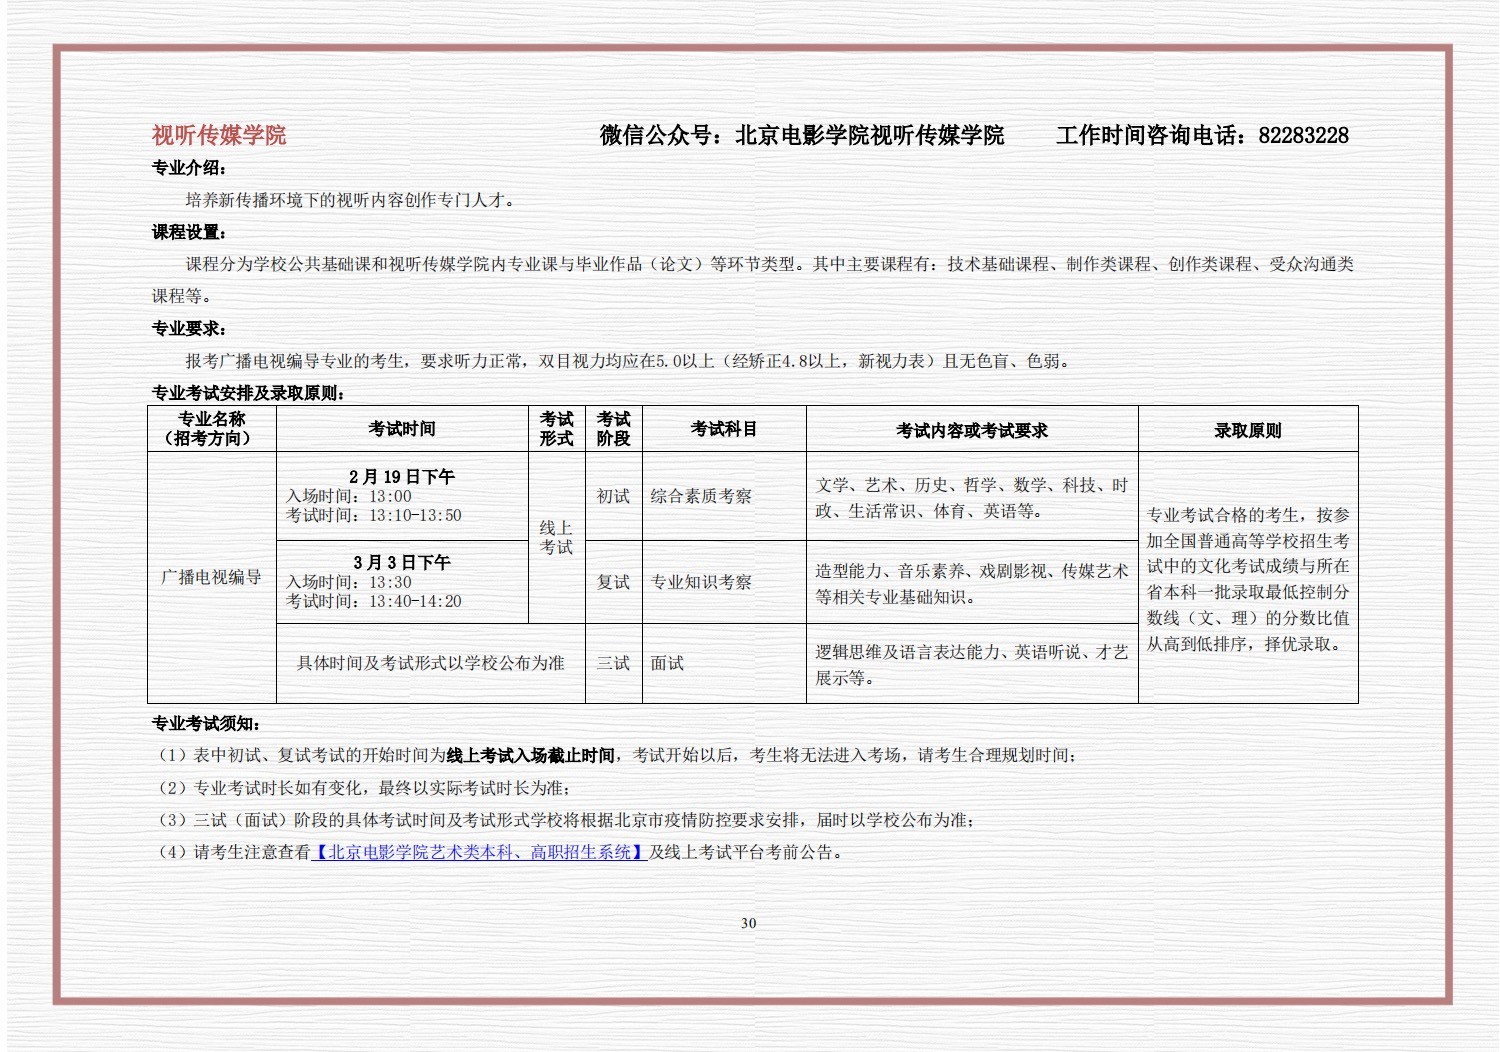Click the consultation phone number 82283228

point(1303,136)
